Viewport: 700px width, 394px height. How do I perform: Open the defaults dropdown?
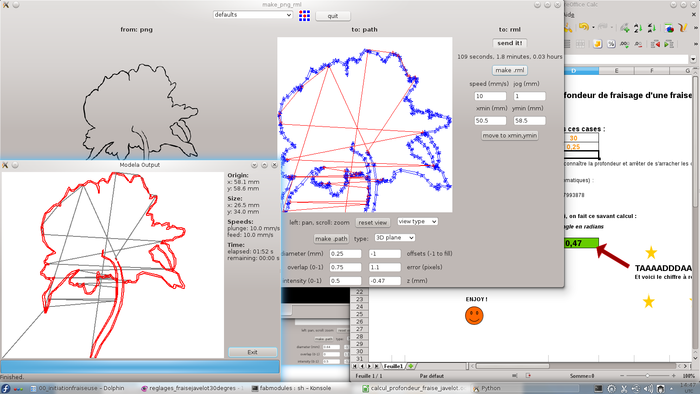point(253,15)
